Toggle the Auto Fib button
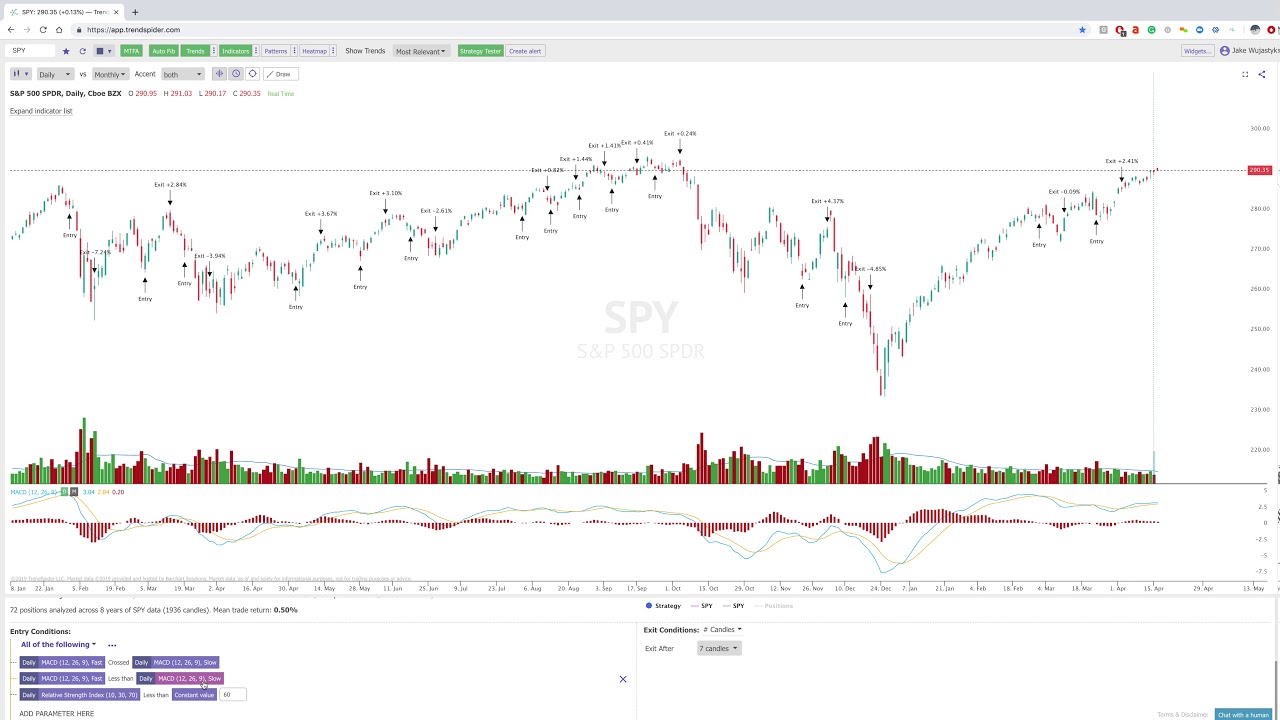Screen dimensions: 1280x720 coord(163,51)
